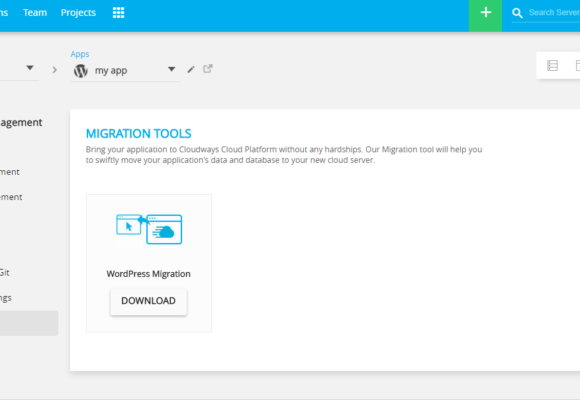580x400 pixels.
Task: Expand the server dropdown arrow
Action: [30, 68]
